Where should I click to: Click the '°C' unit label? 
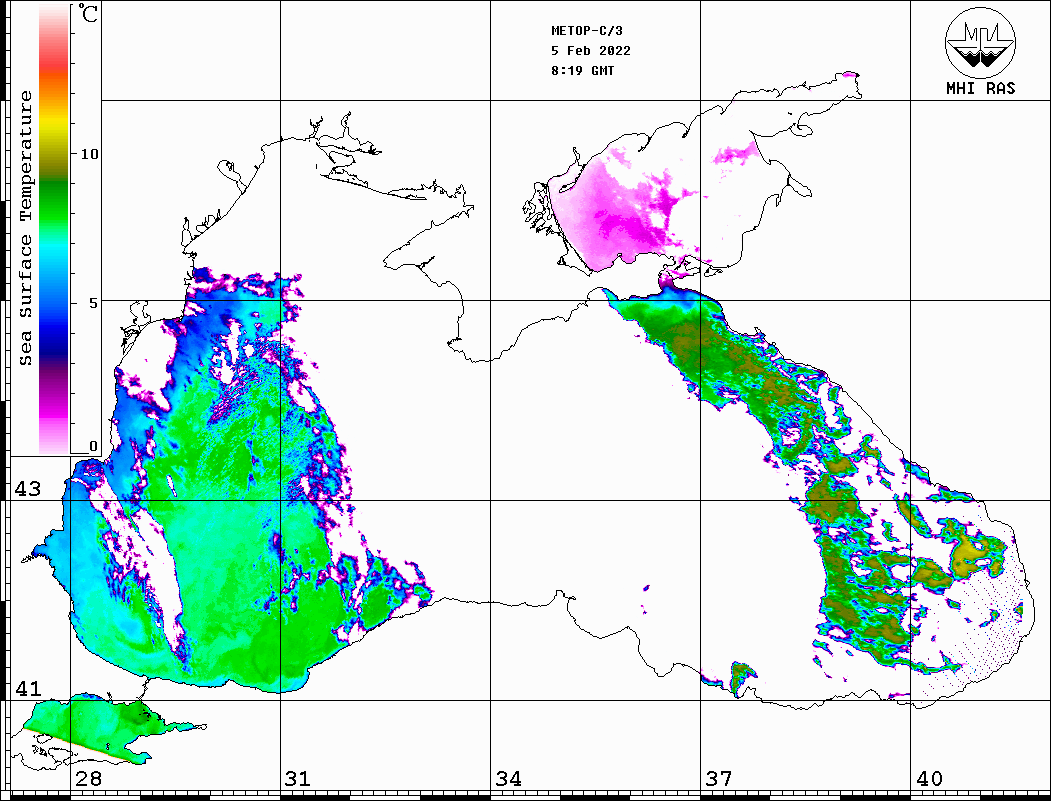click(x=87, y=13)
